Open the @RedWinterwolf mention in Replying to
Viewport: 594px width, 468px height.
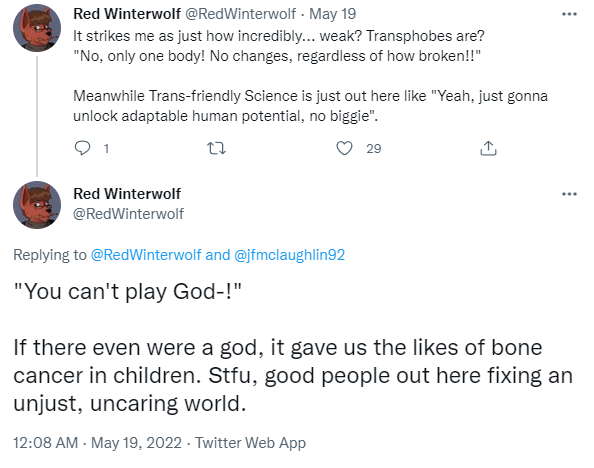coord(146,255)
